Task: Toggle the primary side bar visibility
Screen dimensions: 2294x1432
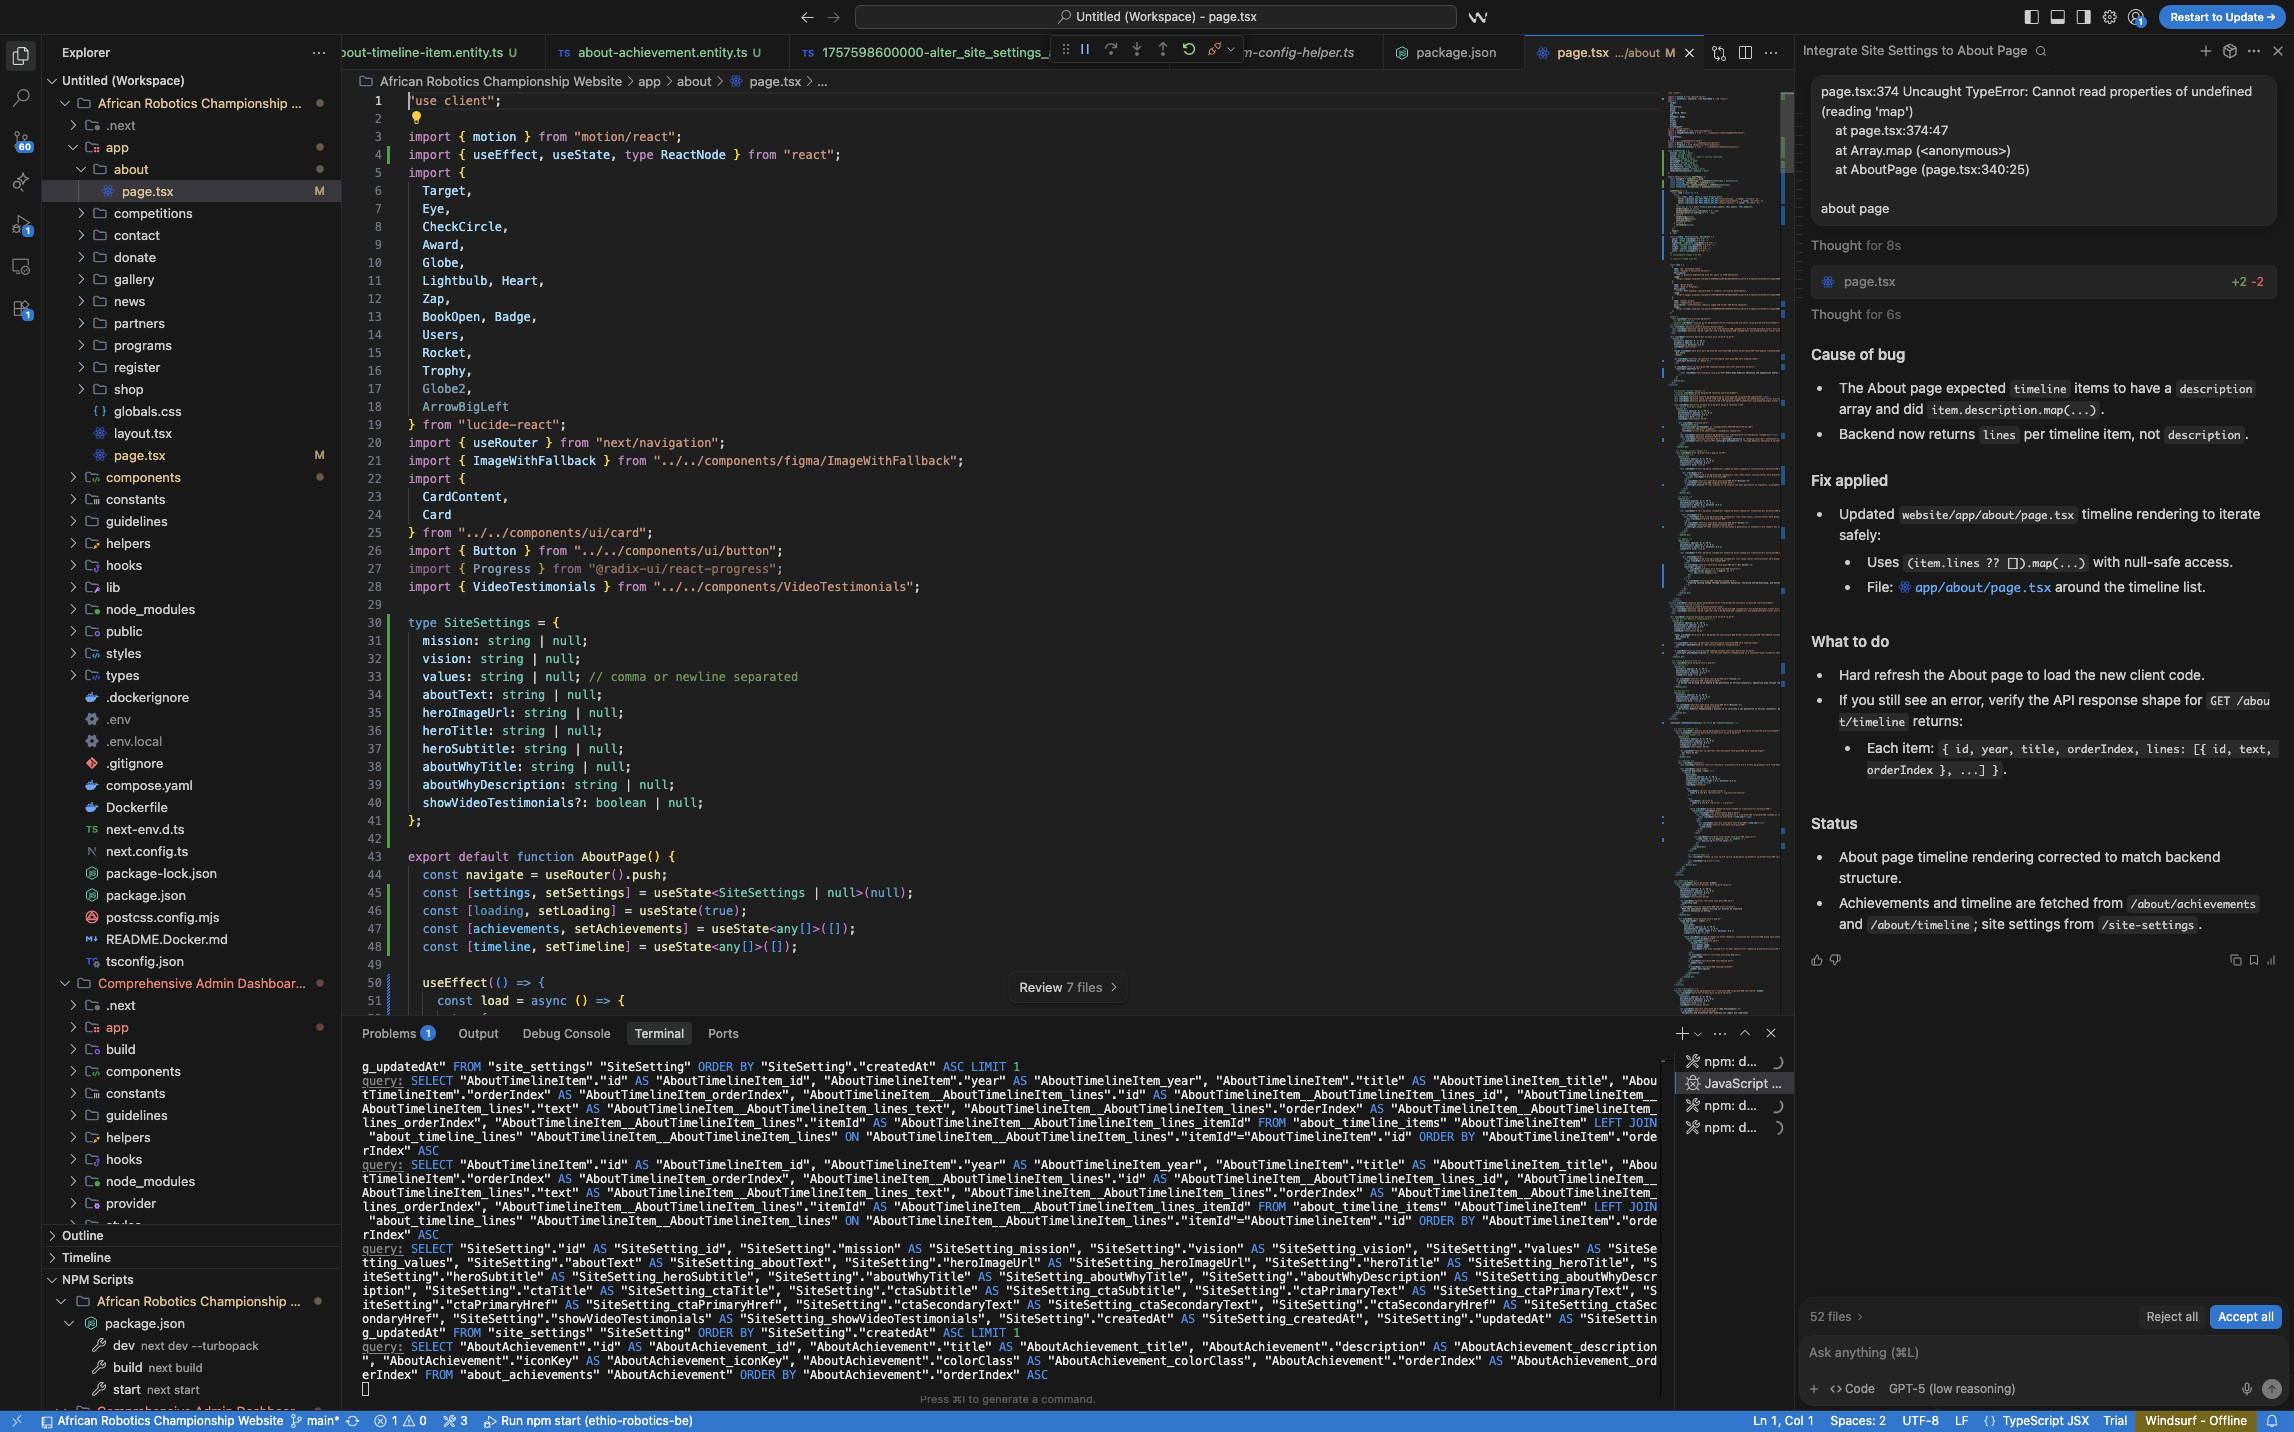Action: coord(2031,17)
